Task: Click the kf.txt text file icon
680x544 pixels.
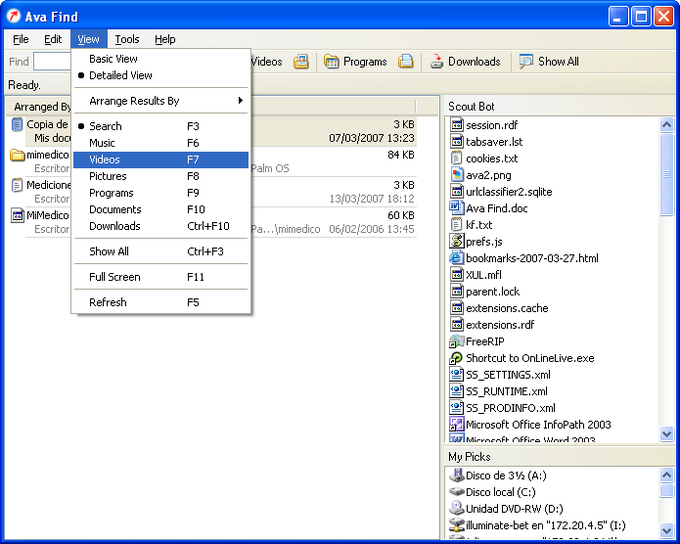Action: click(456, 225)
